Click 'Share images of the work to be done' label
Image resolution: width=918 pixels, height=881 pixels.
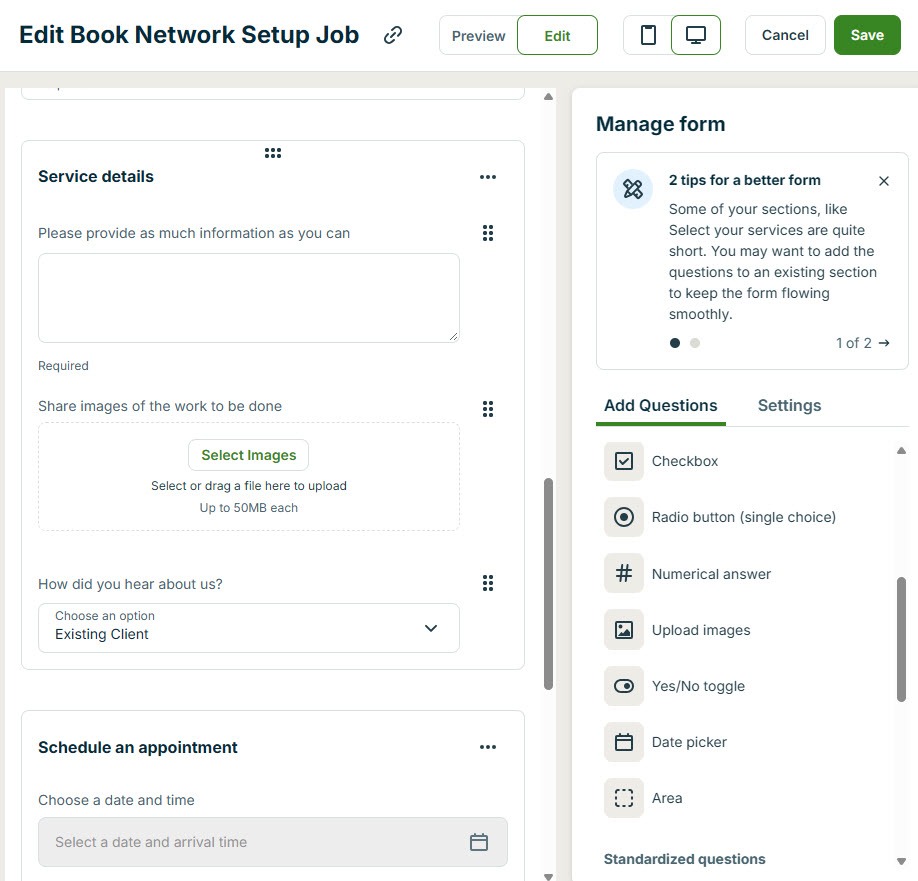[160, 406]
